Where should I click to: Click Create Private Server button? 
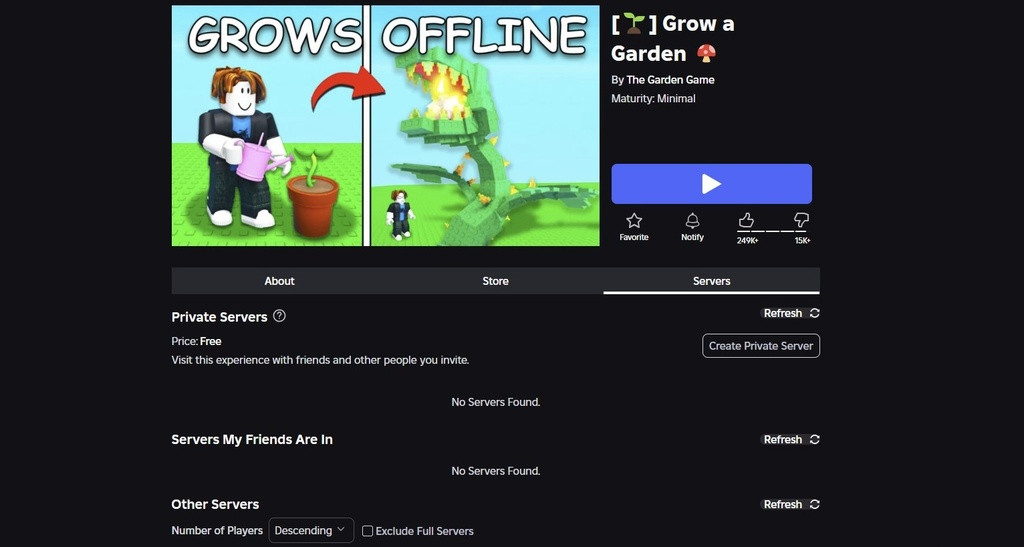761,346
